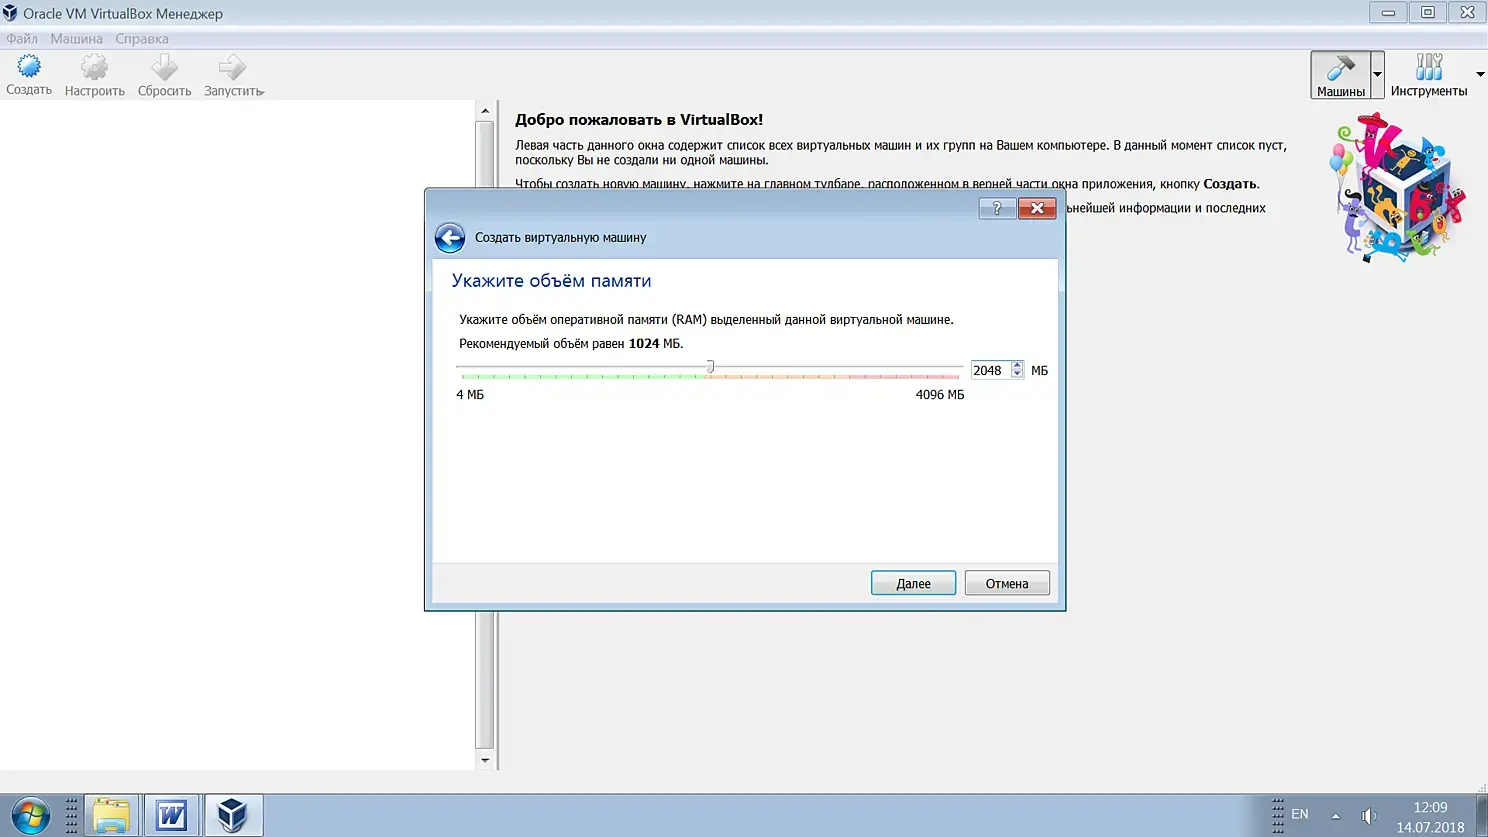The image size is (1488, 837).
Task: Minimize the VirtualBox Manager window
Action: click(1388, 12)
